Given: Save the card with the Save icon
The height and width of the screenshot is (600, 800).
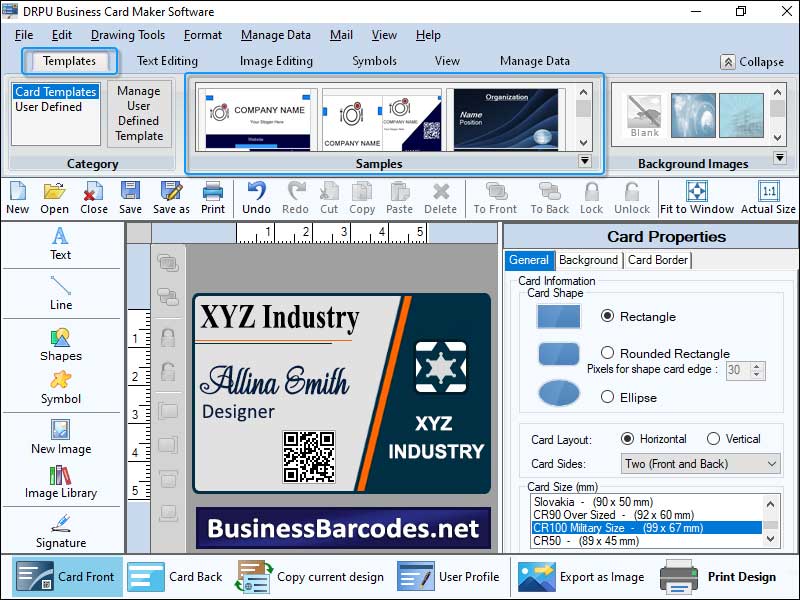Looking at the screenshot, I should pyautogui.click(x=130, y=197).
